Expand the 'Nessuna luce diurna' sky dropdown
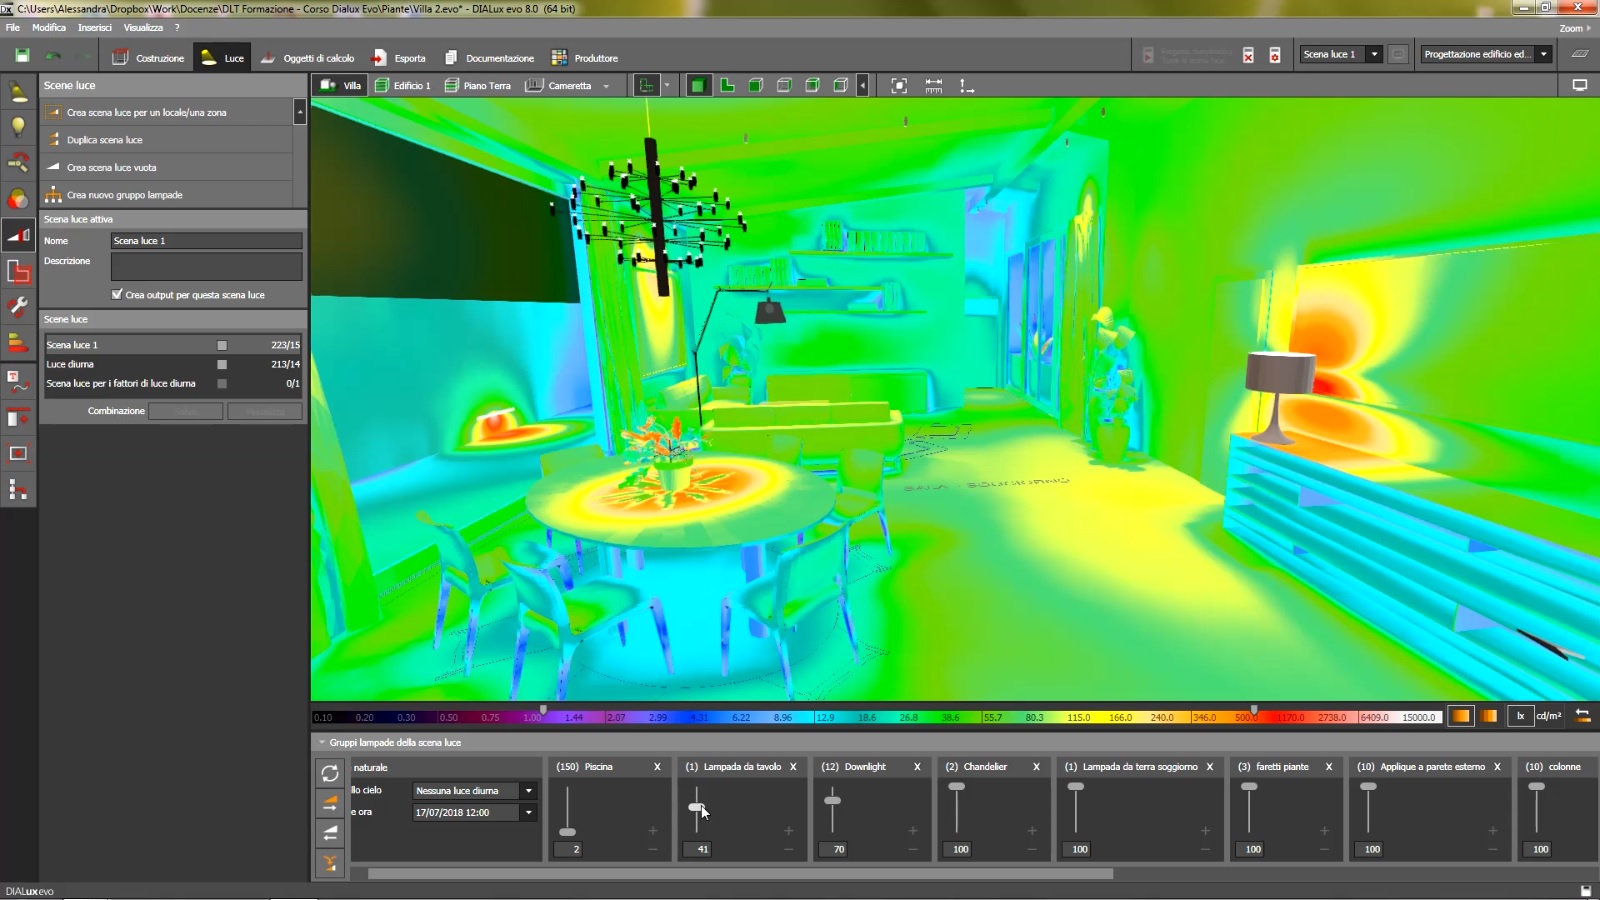 528,791
